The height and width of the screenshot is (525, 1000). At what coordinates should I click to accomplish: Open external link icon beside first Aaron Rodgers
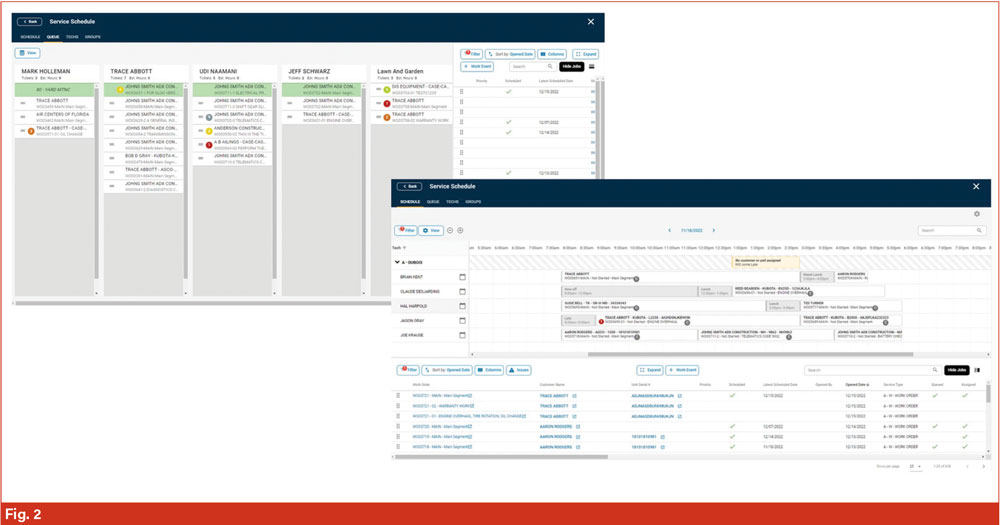[578, 427]
